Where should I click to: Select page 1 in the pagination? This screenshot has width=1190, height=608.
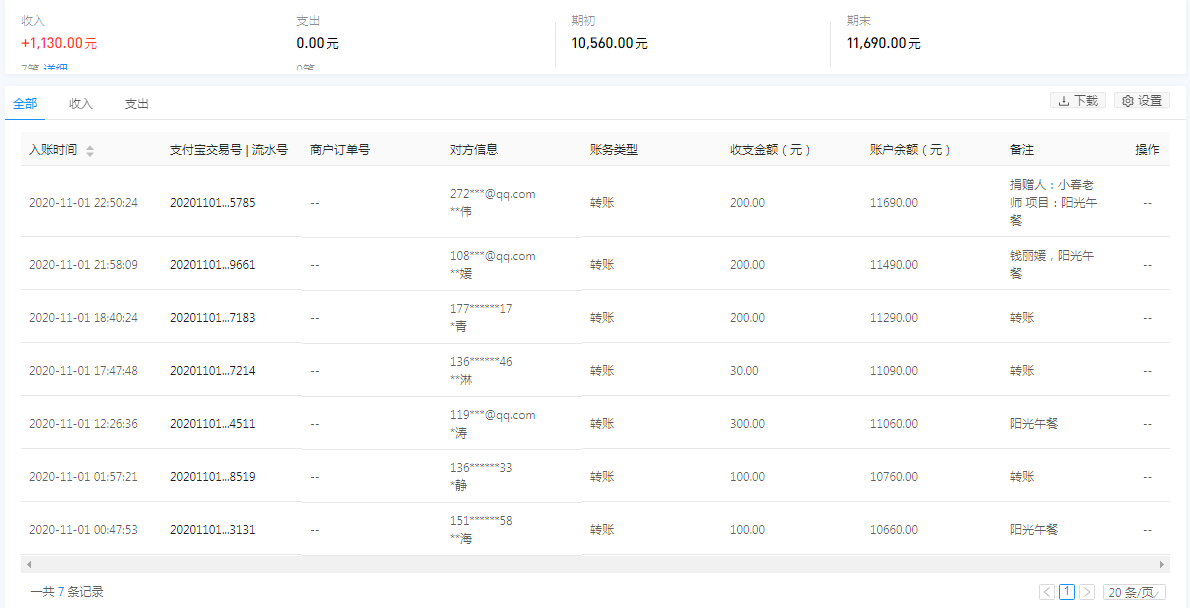1067,592
